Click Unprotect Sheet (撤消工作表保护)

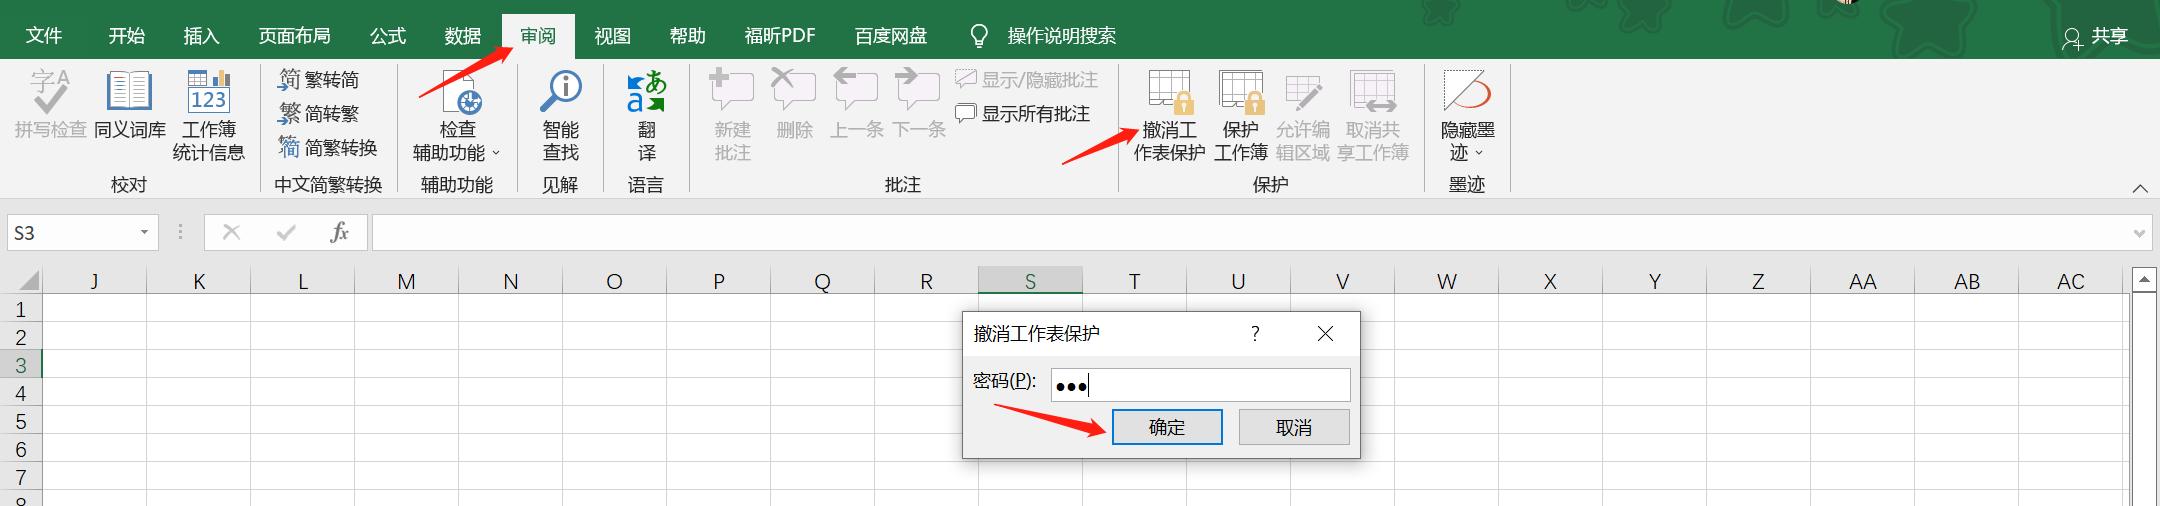[1169, 115]
